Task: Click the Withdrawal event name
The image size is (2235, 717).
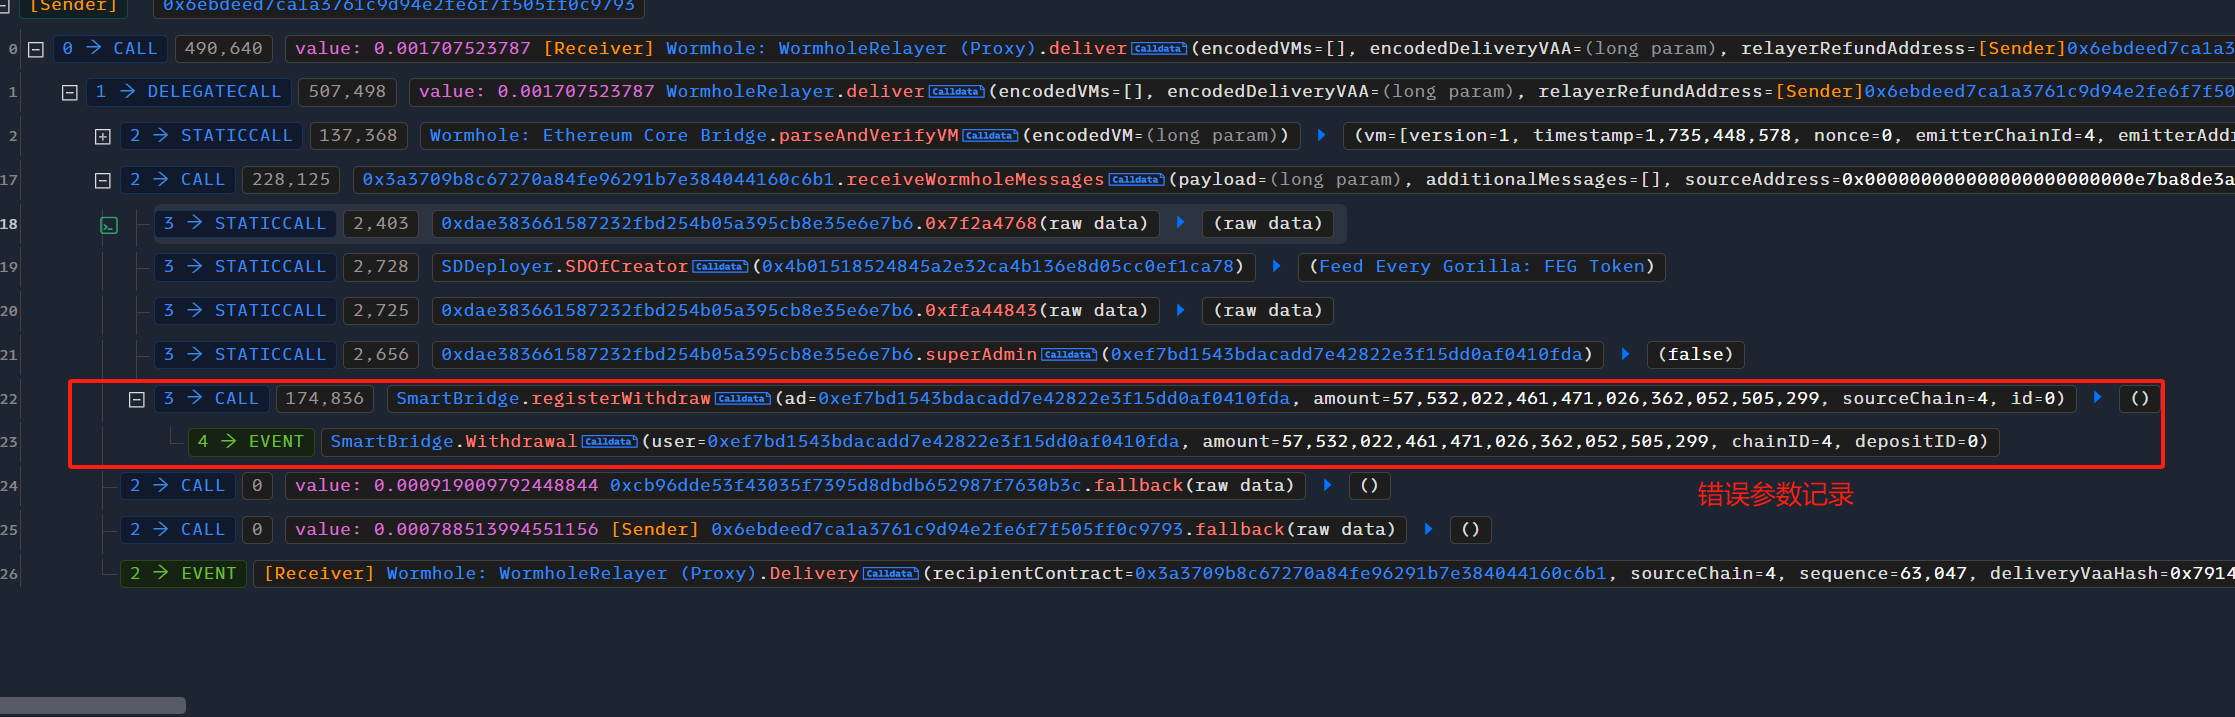Action: (521, 442)
